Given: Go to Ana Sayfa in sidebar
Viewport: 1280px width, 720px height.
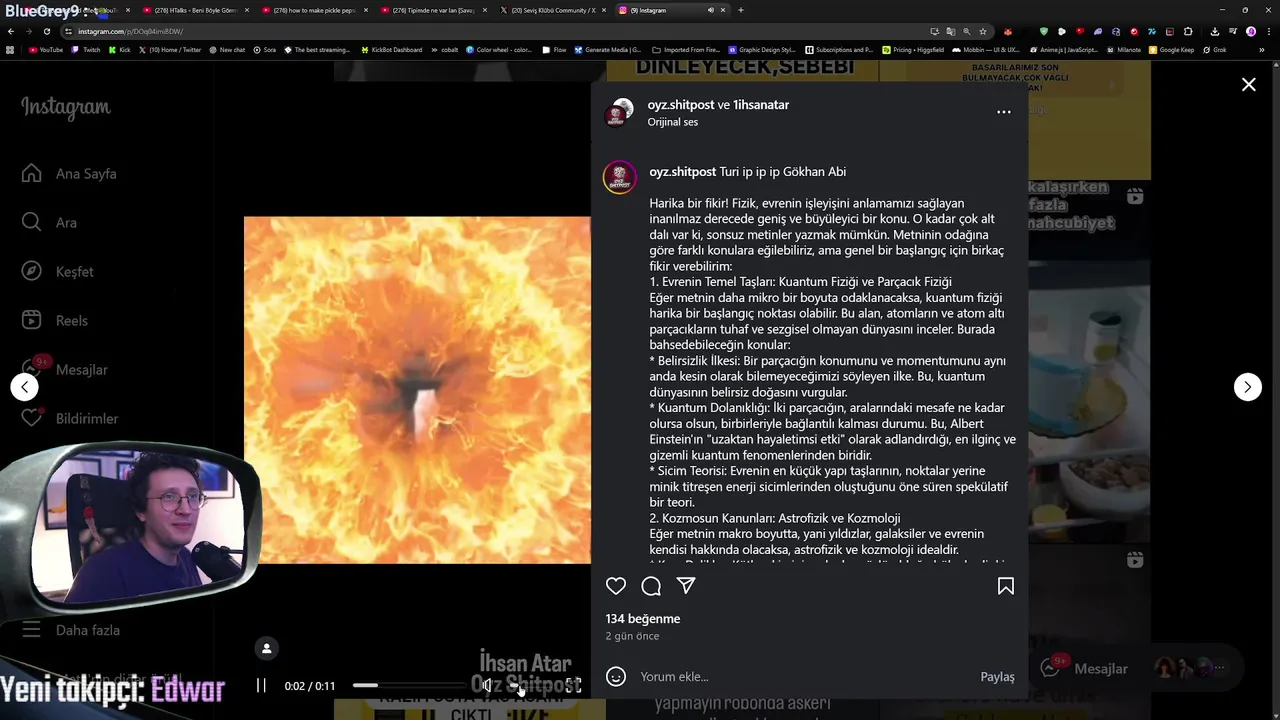Looking at the screenshot, I should [70, 174].
